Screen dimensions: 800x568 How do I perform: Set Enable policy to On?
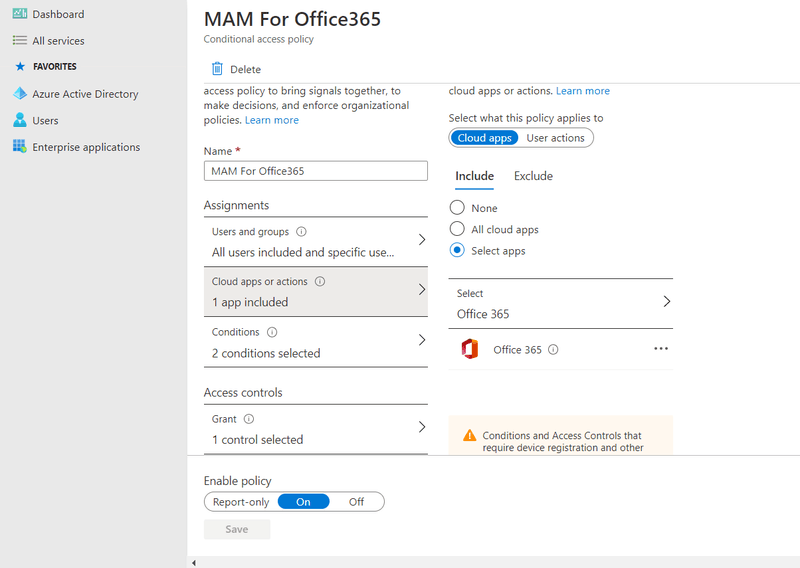[303, 502]
